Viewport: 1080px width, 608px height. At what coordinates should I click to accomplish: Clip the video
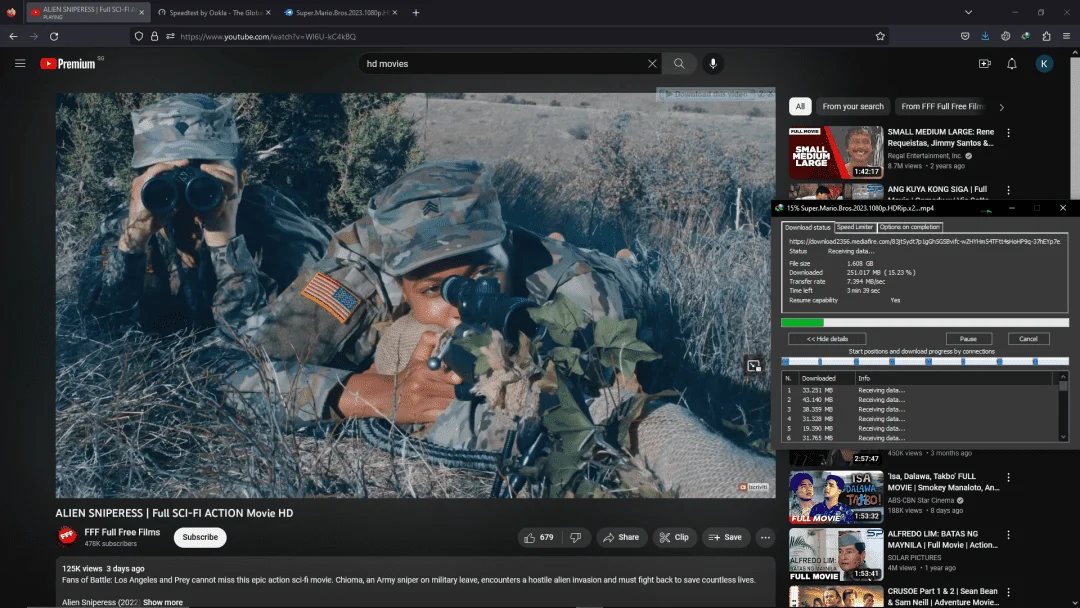click(674, 537)
